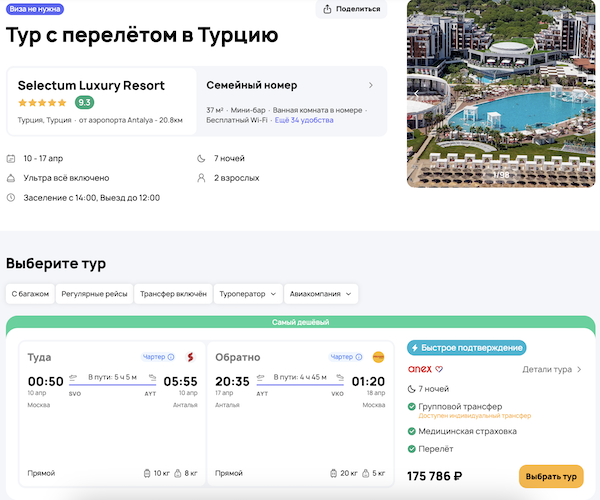Open the Семейный номер room details chevron

371,85
